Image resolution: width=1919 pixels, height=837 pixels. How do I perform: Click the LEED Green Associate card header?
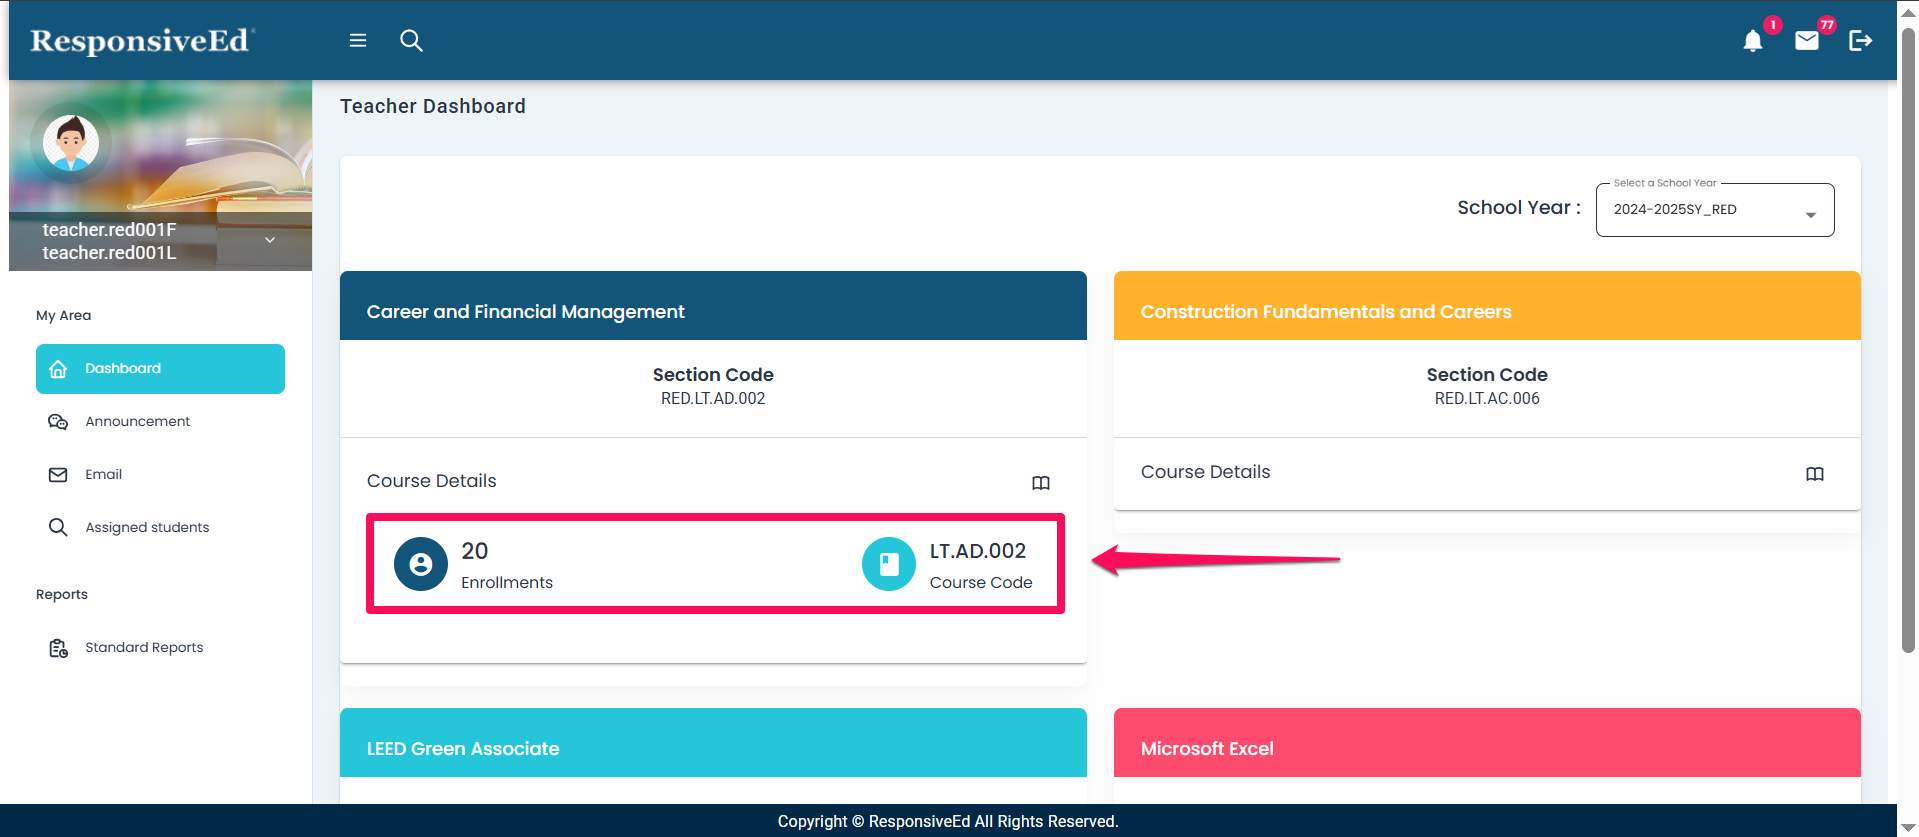[712, 748]
